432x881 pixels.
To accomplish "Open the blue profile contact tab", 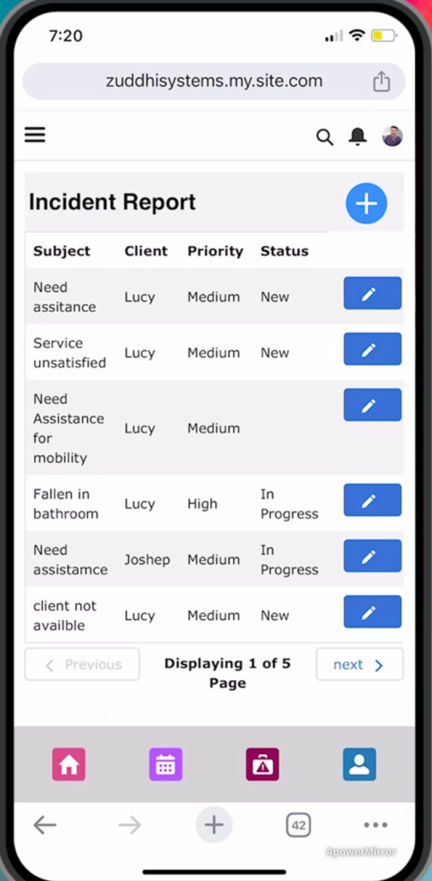I will pos(360,765).
